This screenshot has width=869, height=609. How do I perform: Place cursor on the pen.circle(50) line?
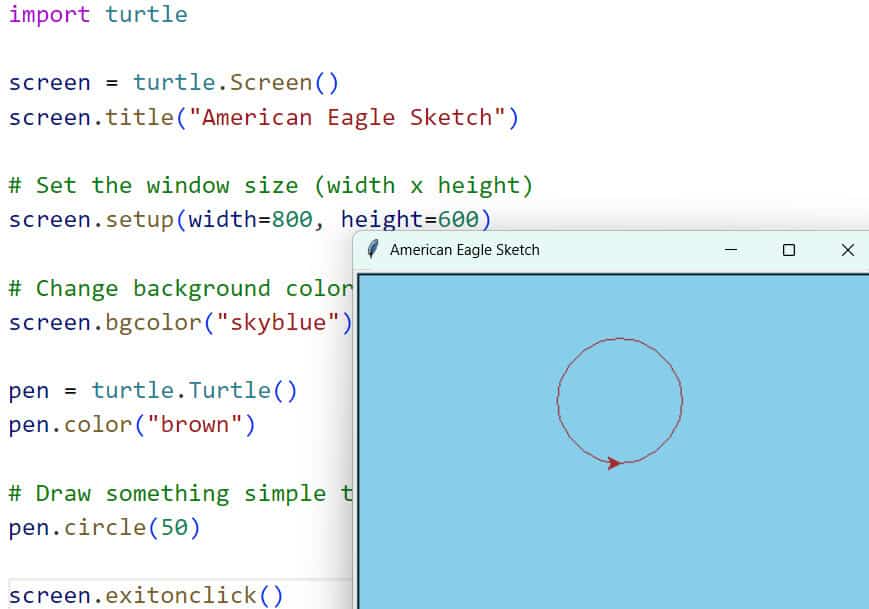point(105,527)
